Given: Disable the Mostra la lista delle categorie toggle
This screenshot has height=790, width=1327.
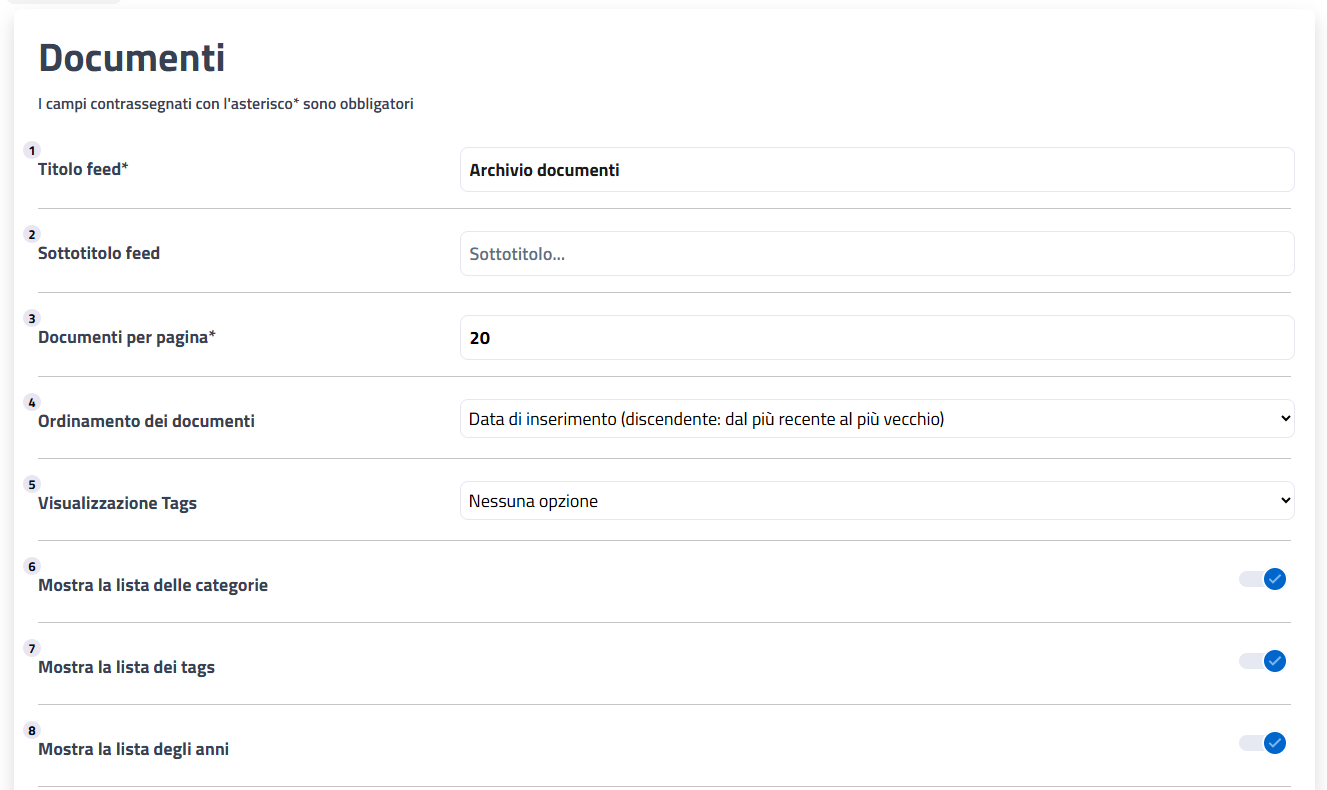Looking at the screenshot, I should point(1262,579).
